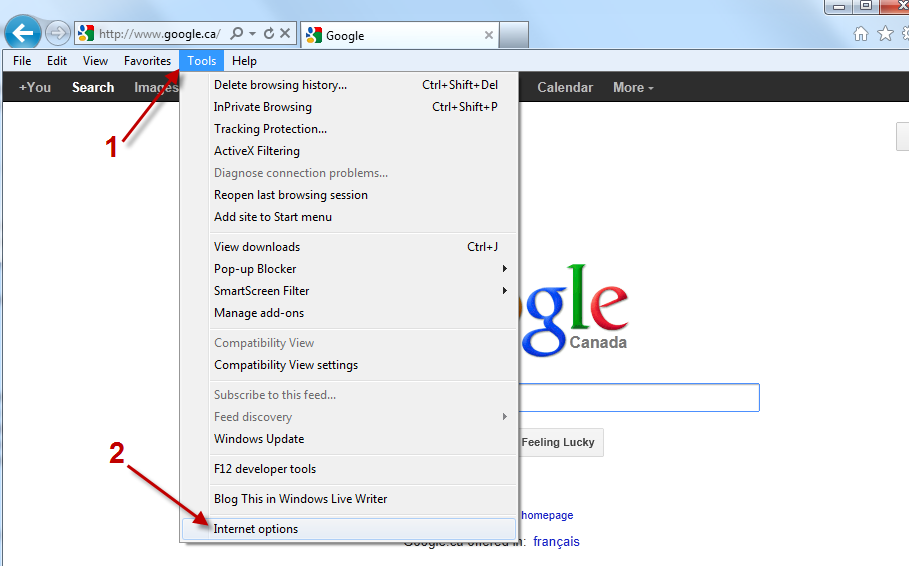Click Windows Update entry

[349, 439]
